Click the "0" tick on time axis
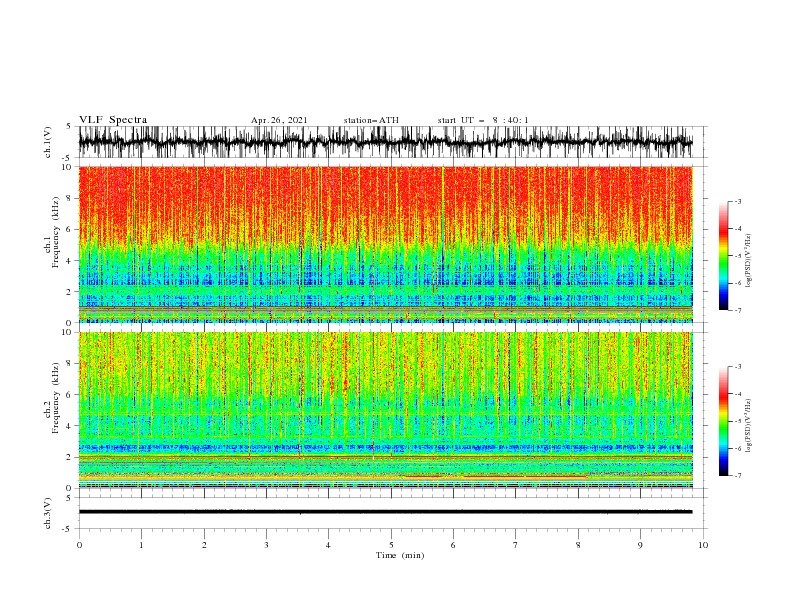This screenshot has height=612, width=792. tap(79, 545)
